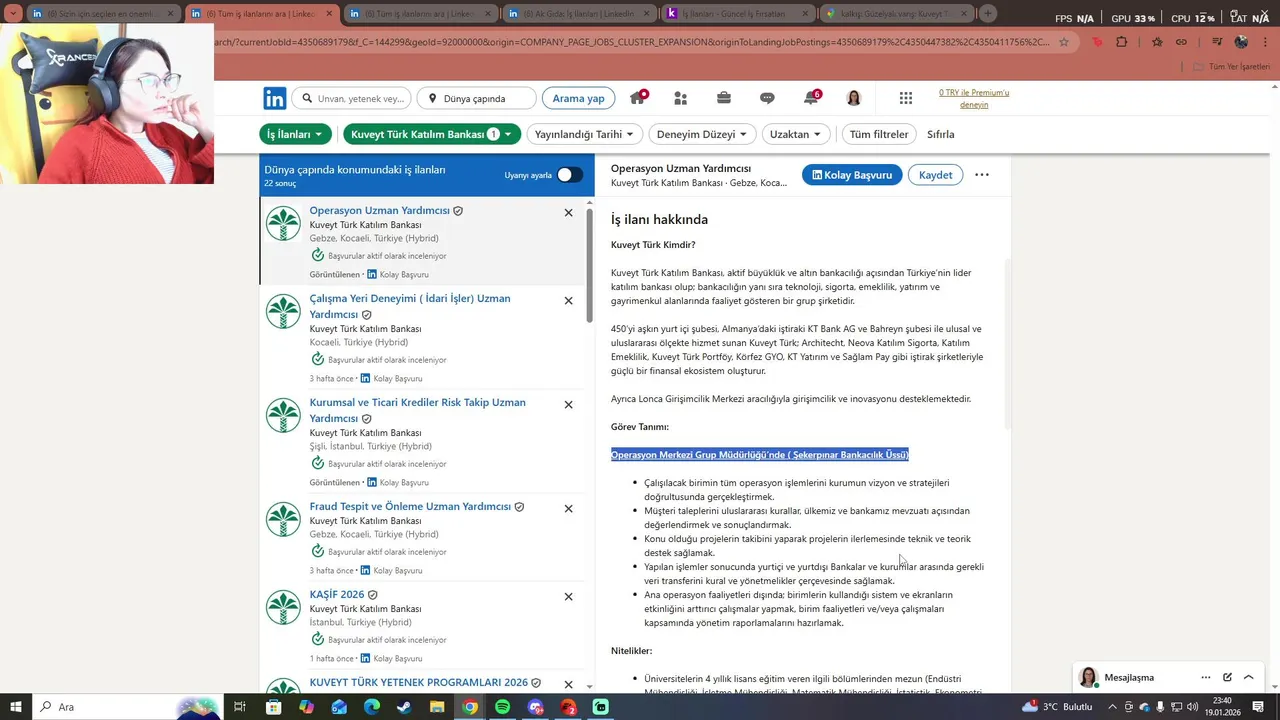Image resolution: width=1280 pixels, height=720 pixels.
Task: Open the 0 TRY Premium trial link
Action: (x=974, y=98)
